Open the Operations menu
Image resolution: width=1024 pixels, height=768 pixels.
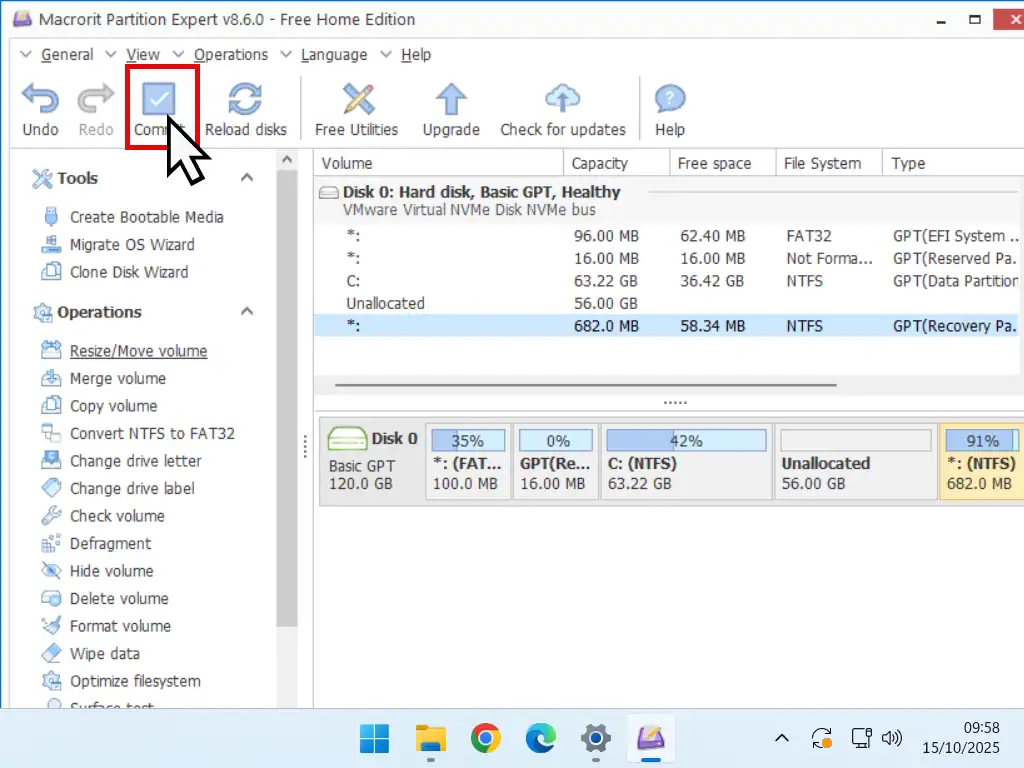[230, 55]
